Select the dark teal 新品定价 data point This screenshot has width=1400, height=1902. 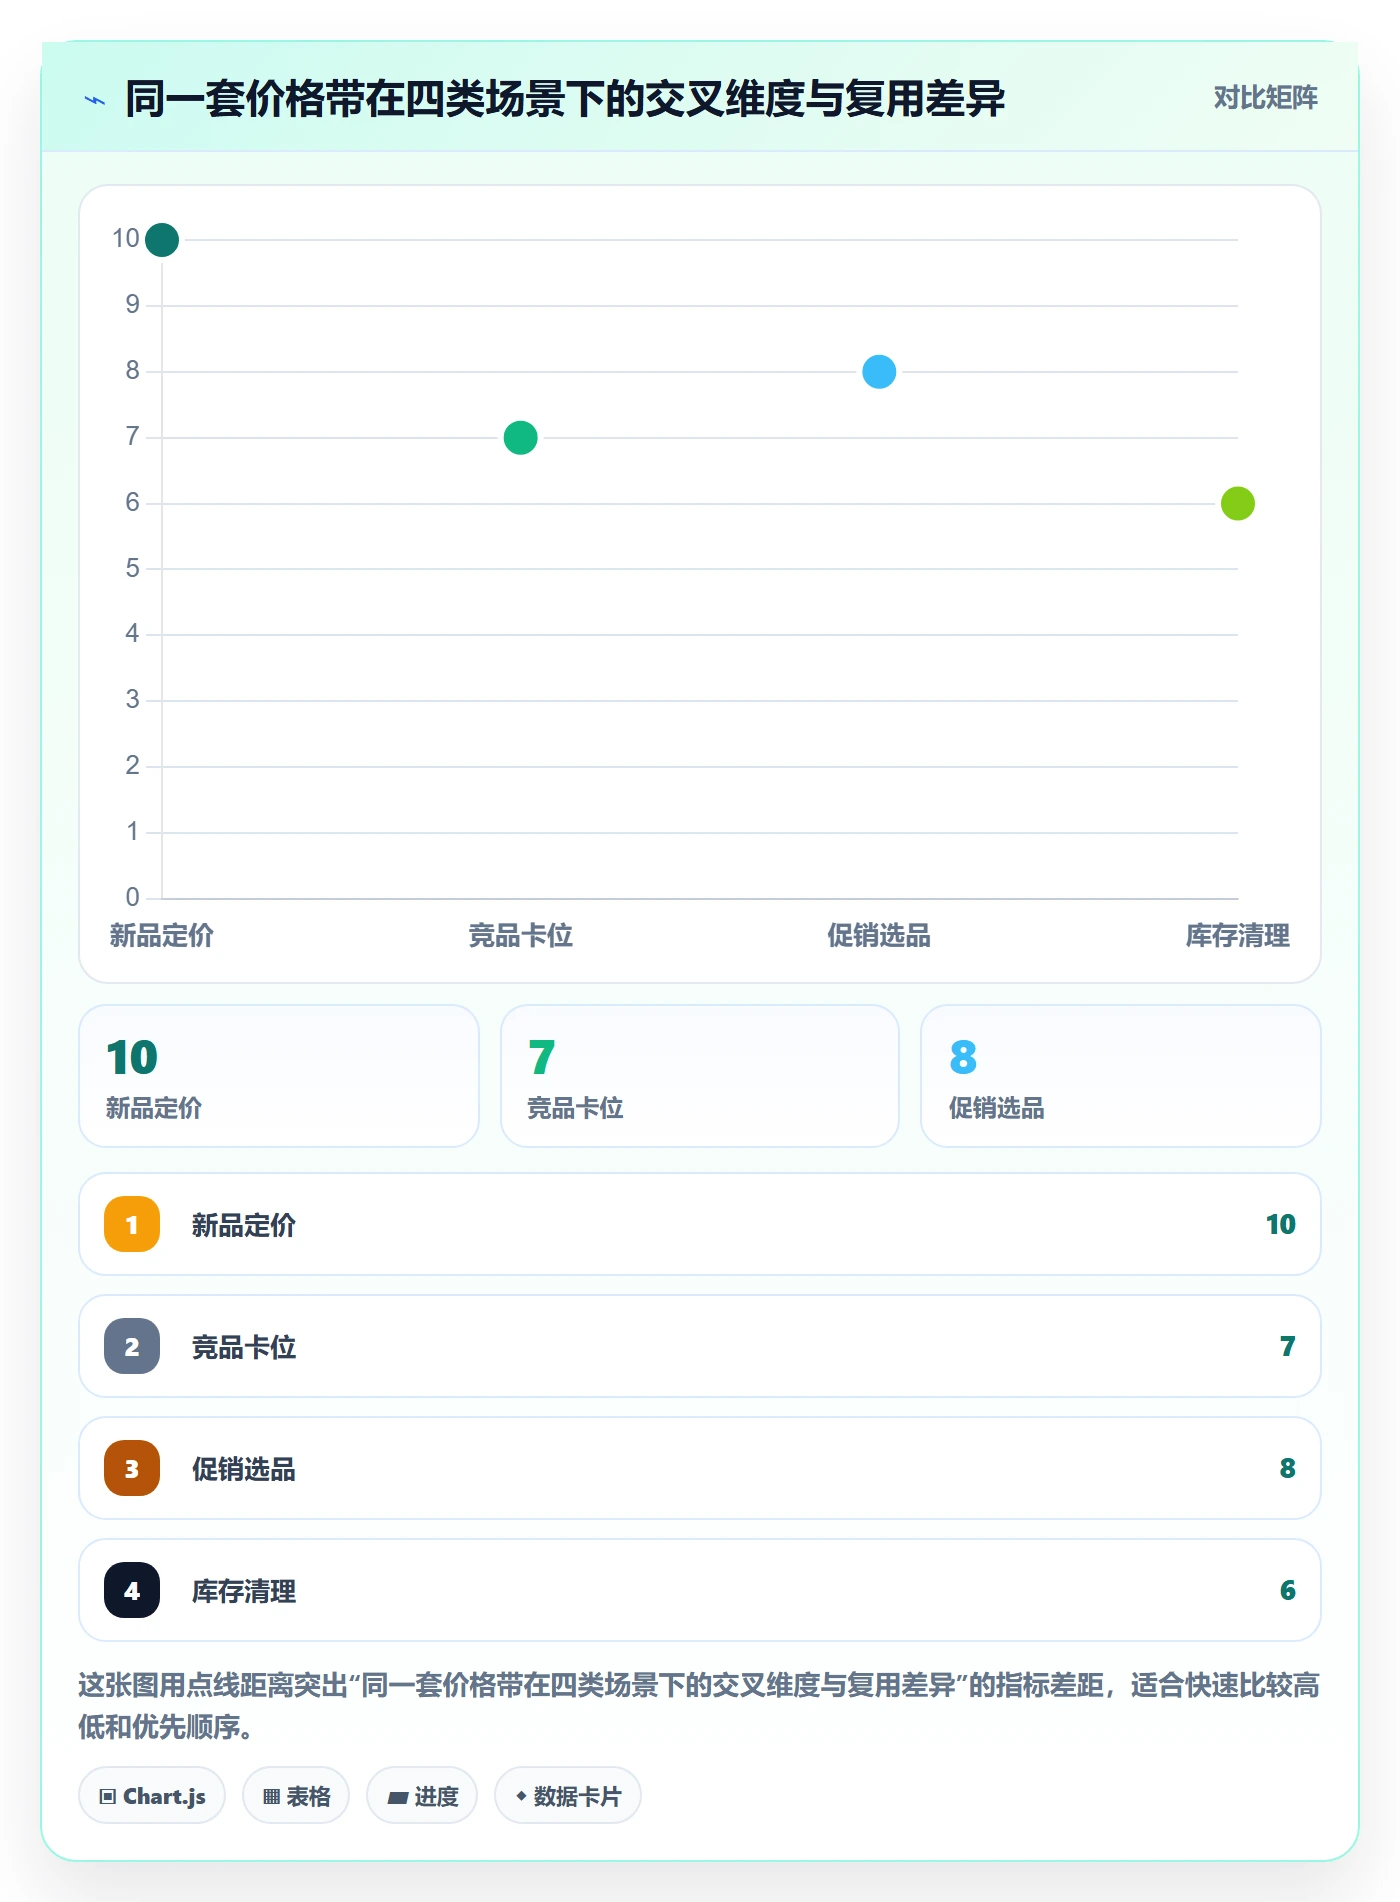pyautogui.click(x=162, y=240)
